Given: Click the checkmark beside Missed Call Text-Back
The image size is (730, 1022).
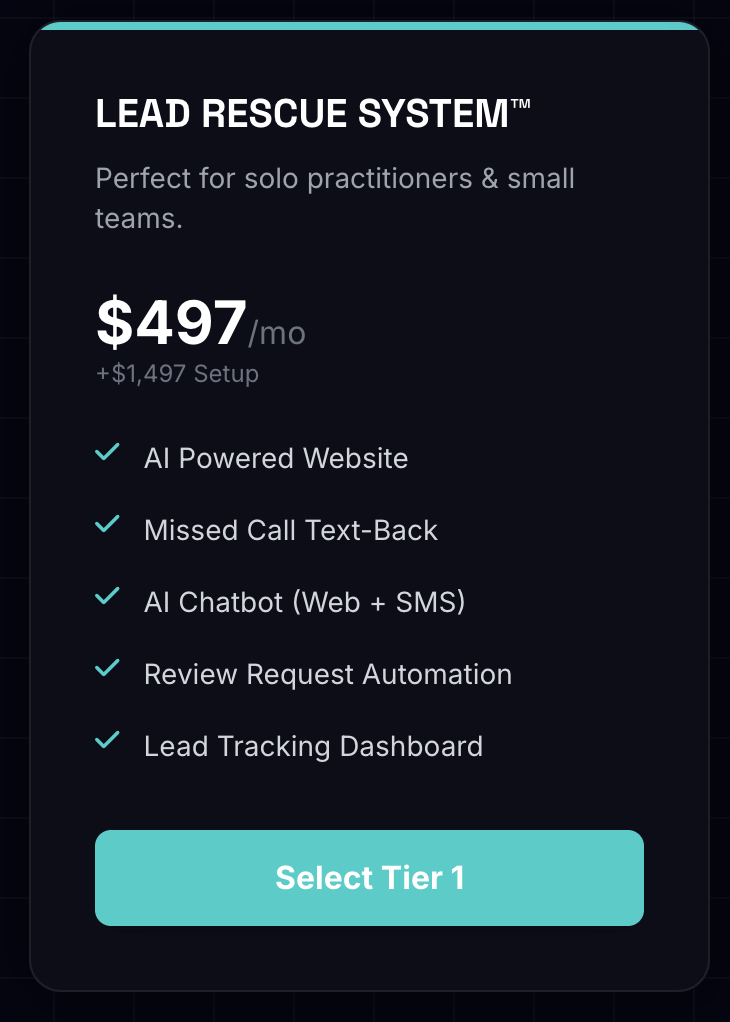Looking at the screenshot, I should click(x=108, y=523).
